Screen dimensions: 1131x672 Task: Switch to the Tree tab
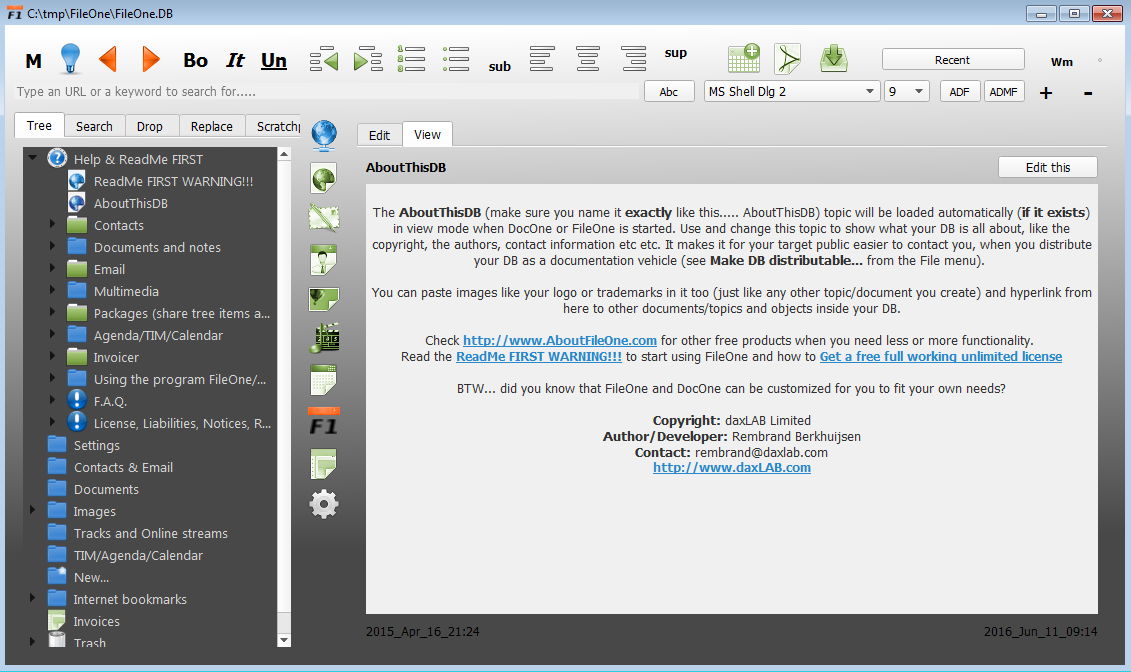[39, 125]
